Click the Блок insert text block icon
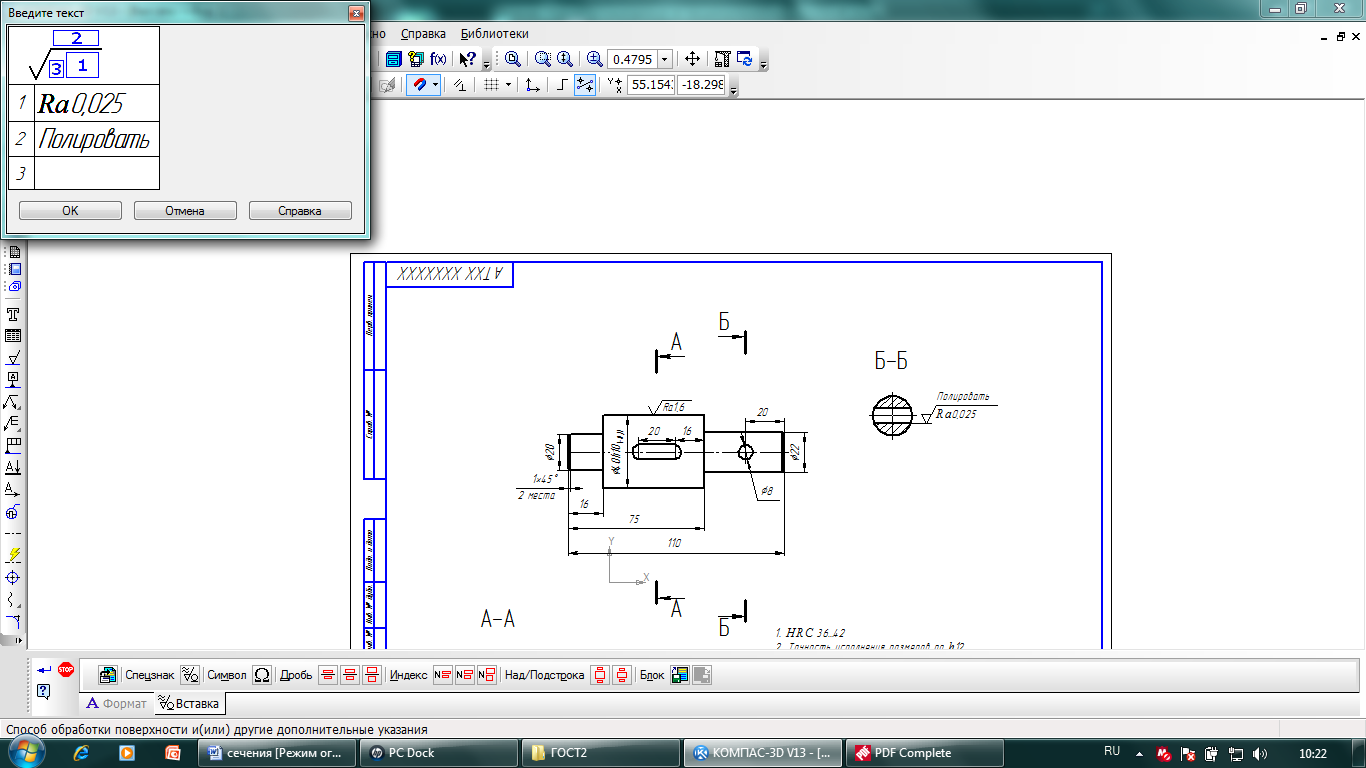Viewport: 1366px width, 768px height. tap(680, 675)
